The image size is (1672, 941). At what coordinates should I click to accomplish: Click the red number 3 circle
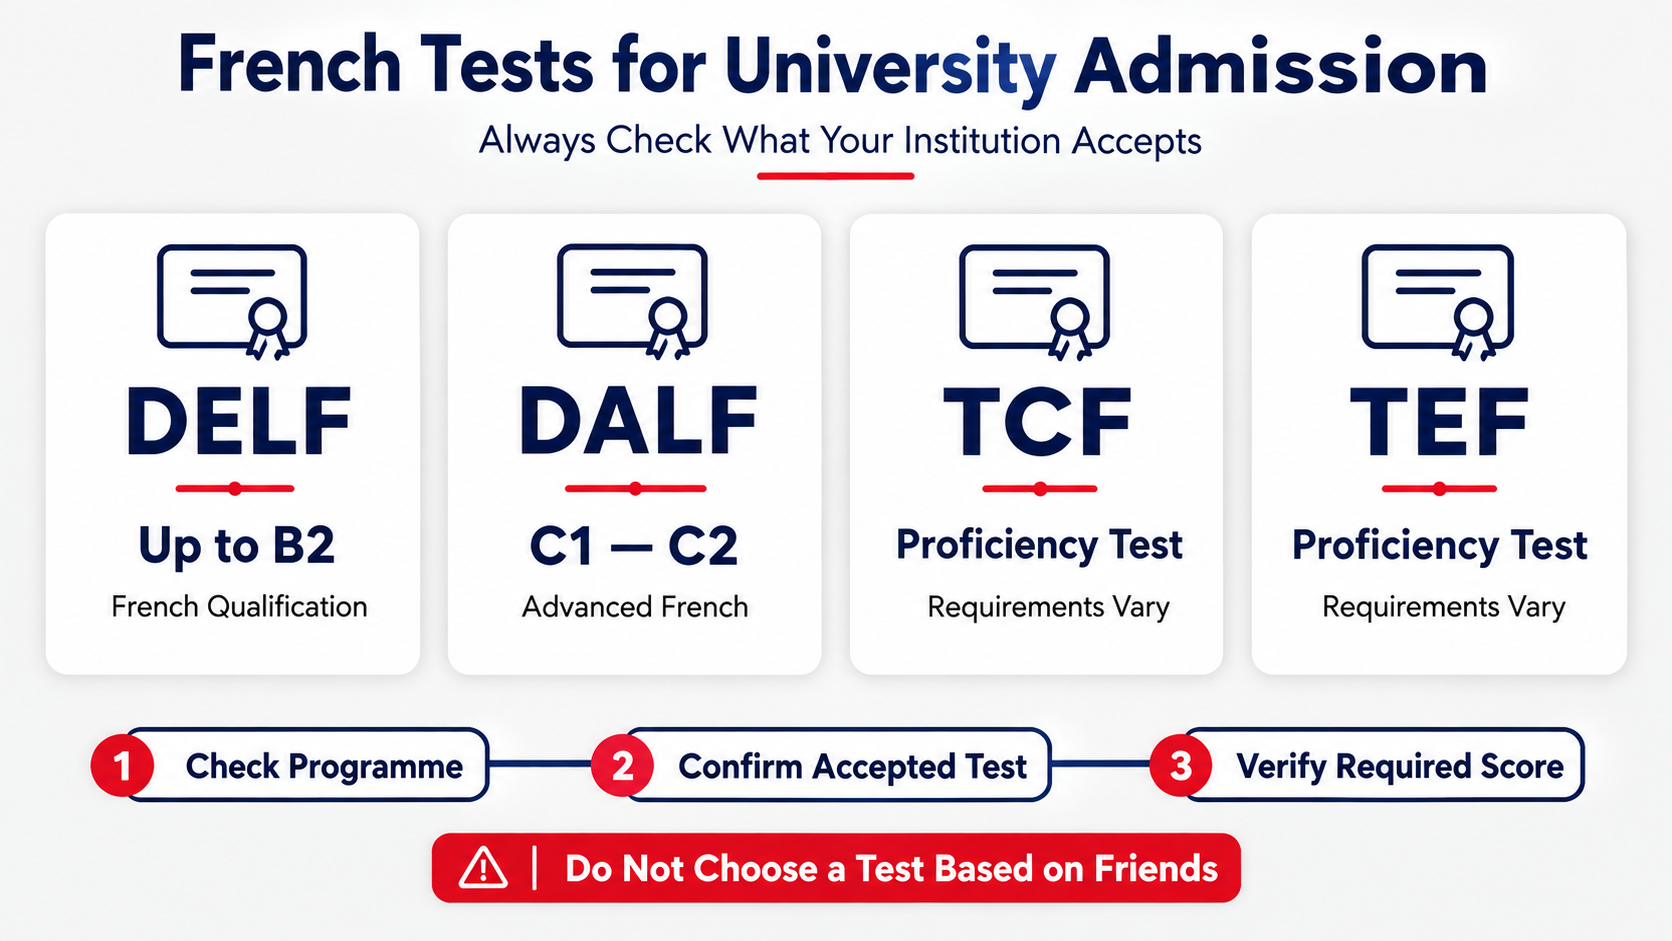coord(1181,766)
